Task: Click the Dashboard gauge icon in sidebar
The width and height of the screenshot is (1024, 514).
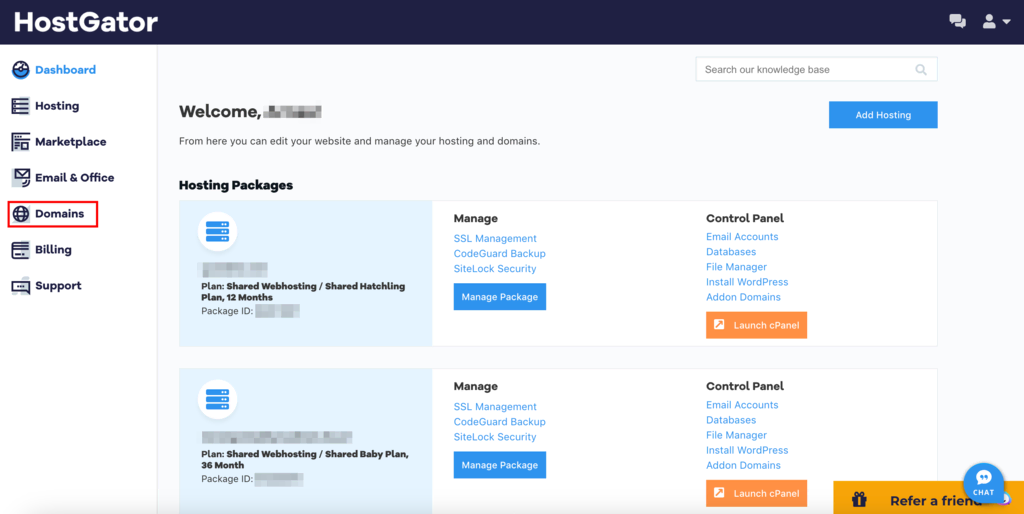Action: [21, 70]
